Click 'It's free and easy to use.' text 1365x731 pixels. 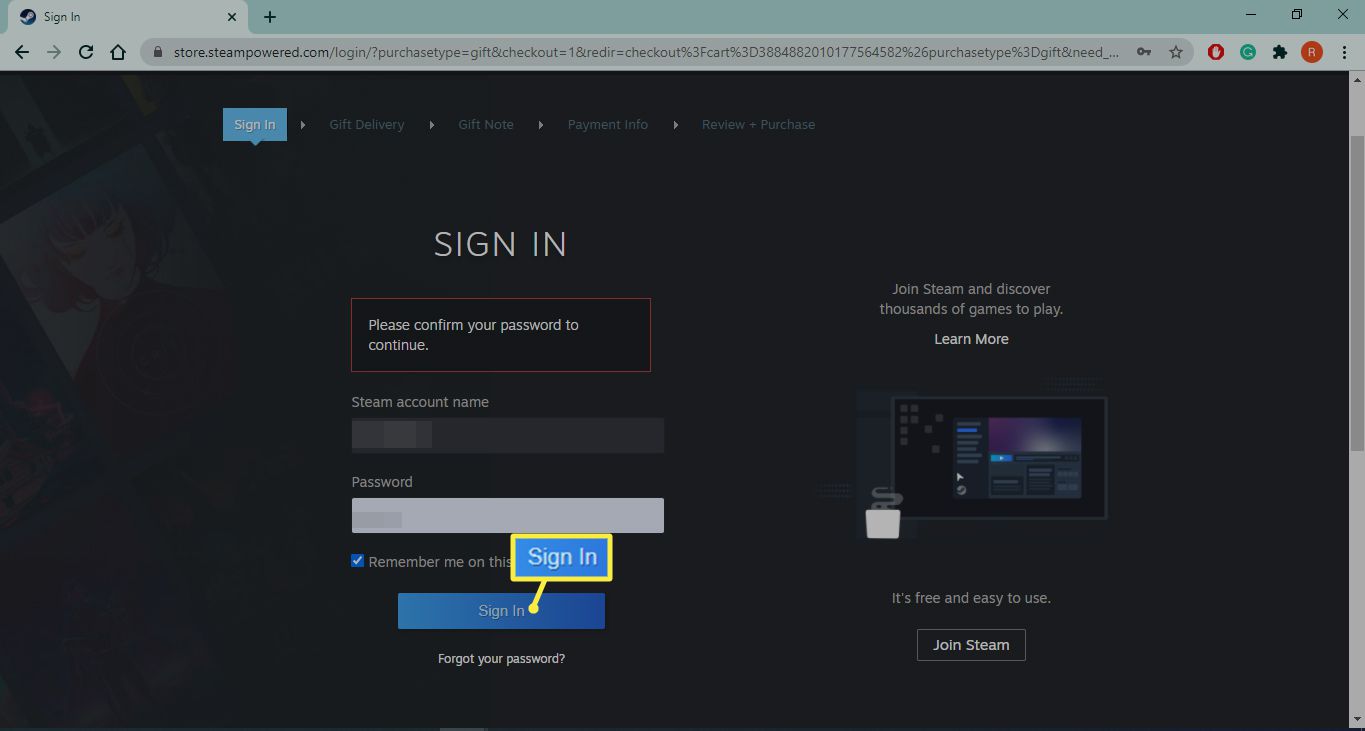(x=971, y=598)
